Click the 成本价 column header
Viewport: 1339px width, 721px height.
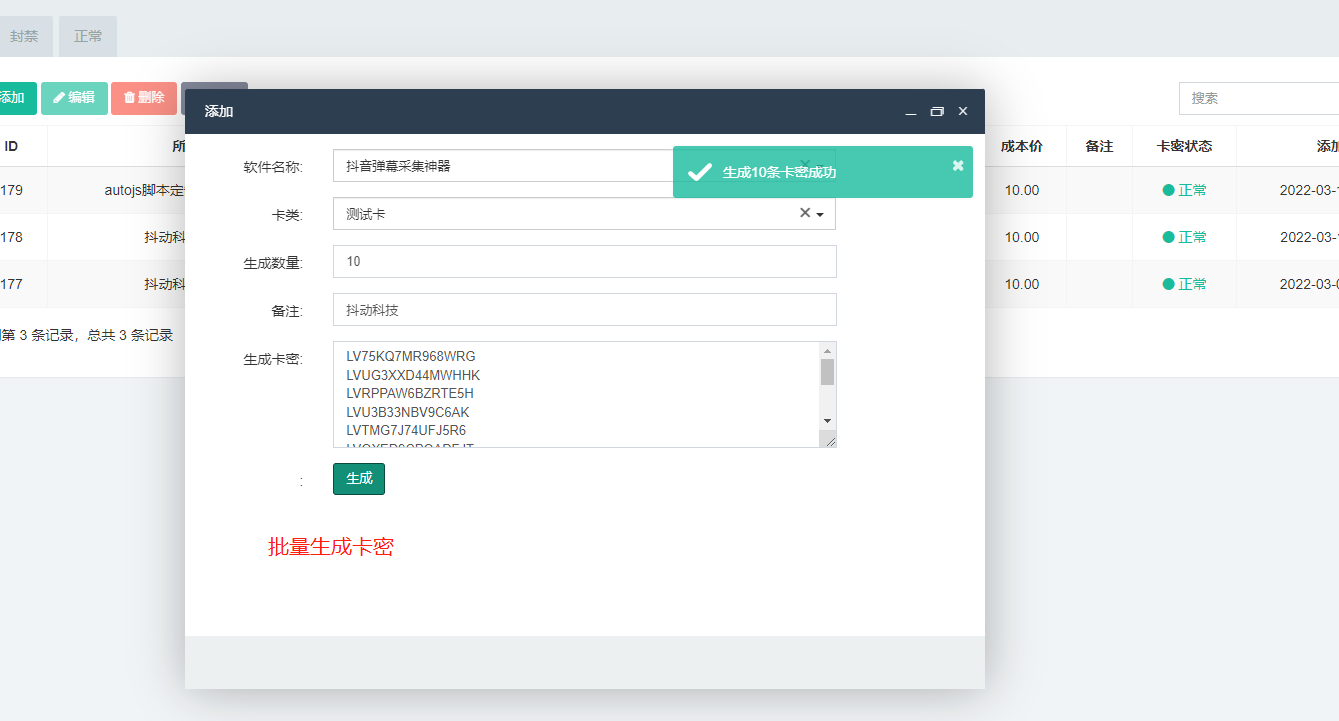coord(1022,146)
